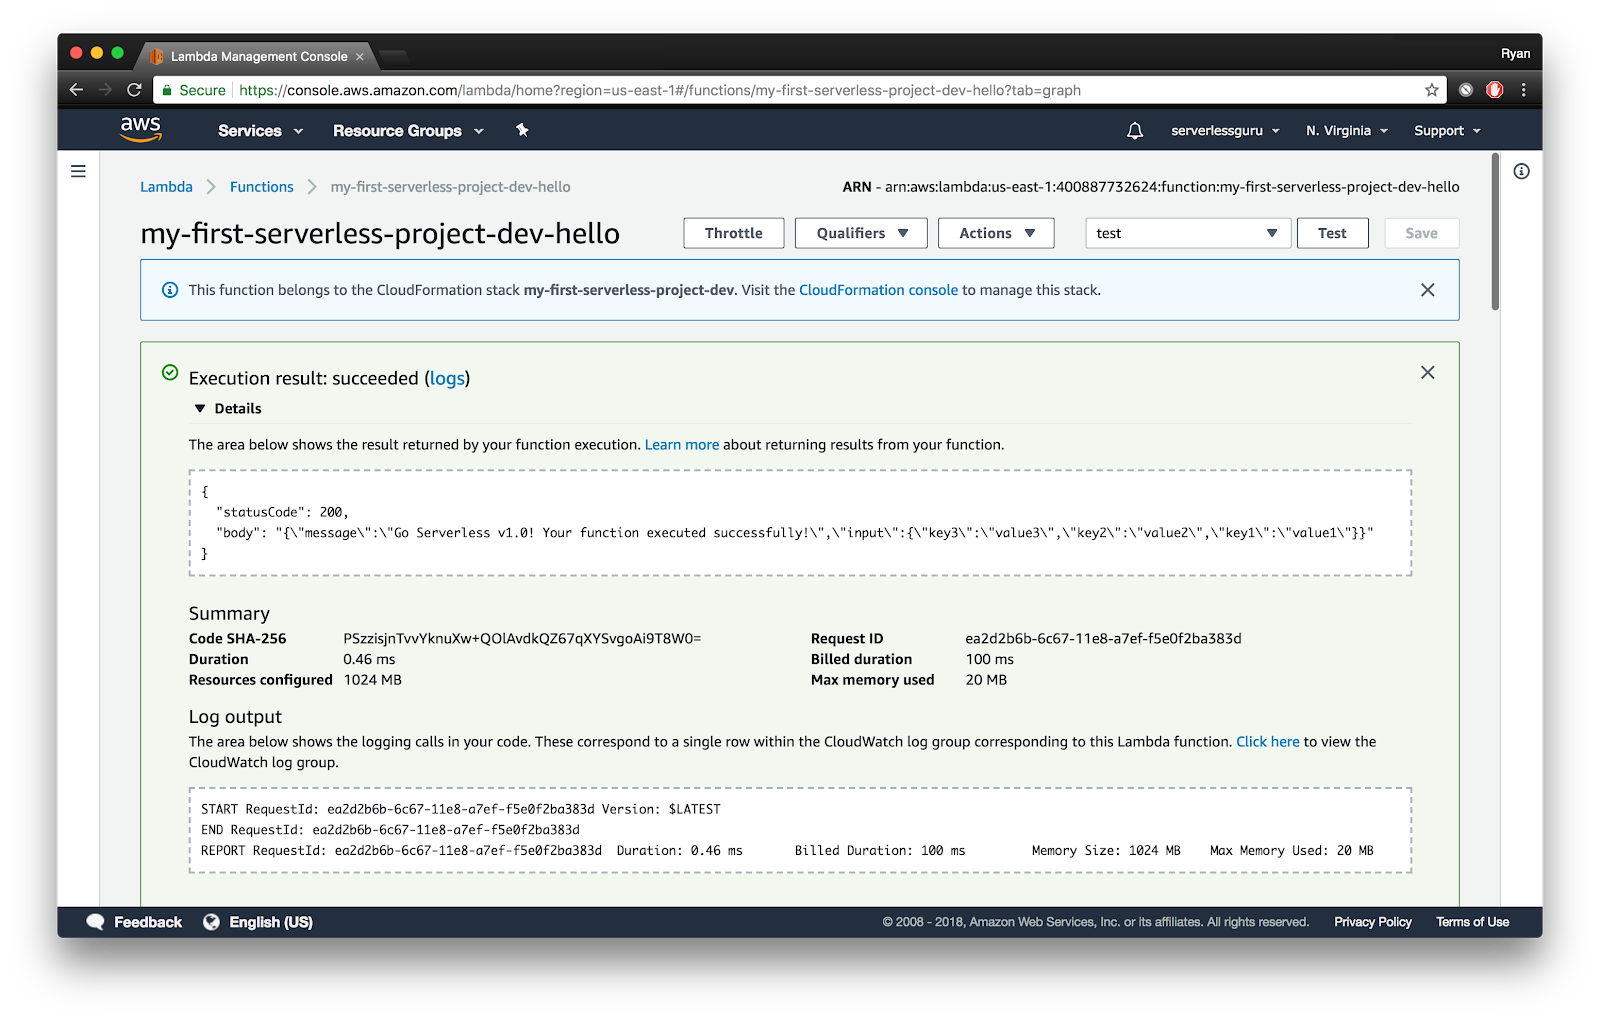Open the Qualifiers dropdown
The image size is (1600, 1020).
pyautogui.click(x=860, y=233)
